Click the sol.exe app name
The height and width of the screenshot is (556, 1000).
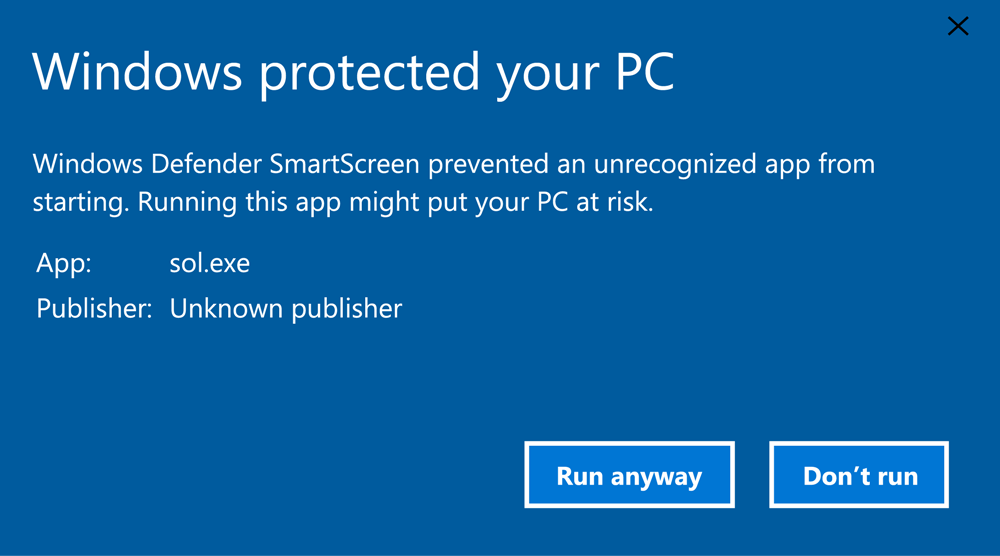[x=210, y=263]
